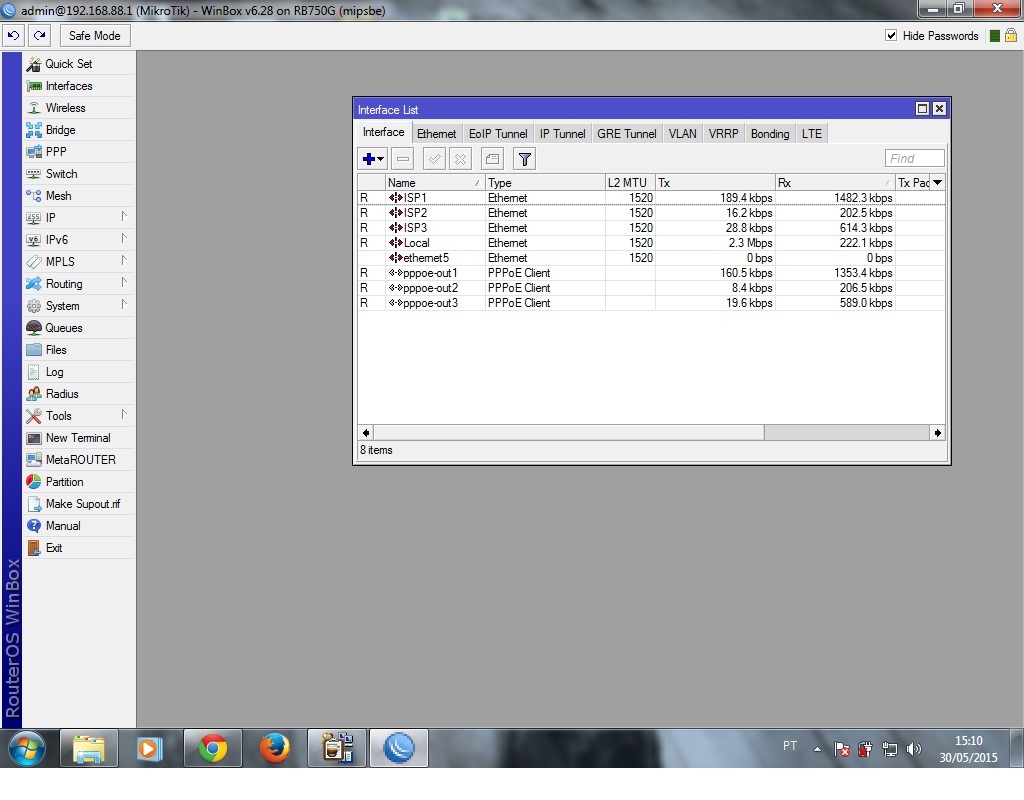Switch to the IP Tunnel tab
This screenshot has width=1024, height=800.
562,134
